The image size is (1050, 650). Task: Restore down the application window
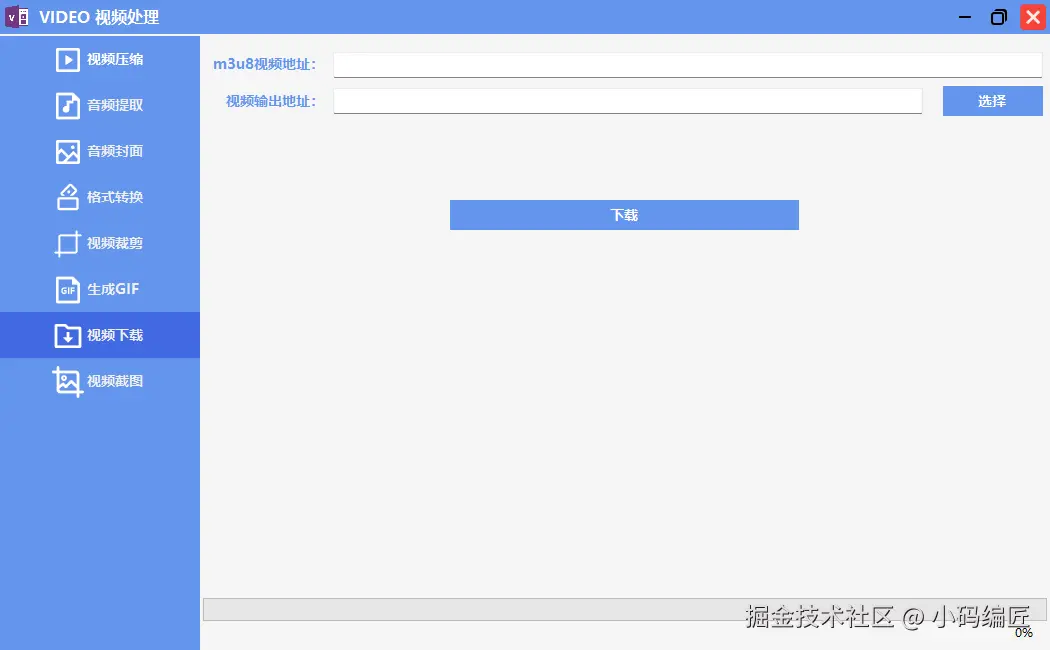pyautogui.click(x=998, y=17)
